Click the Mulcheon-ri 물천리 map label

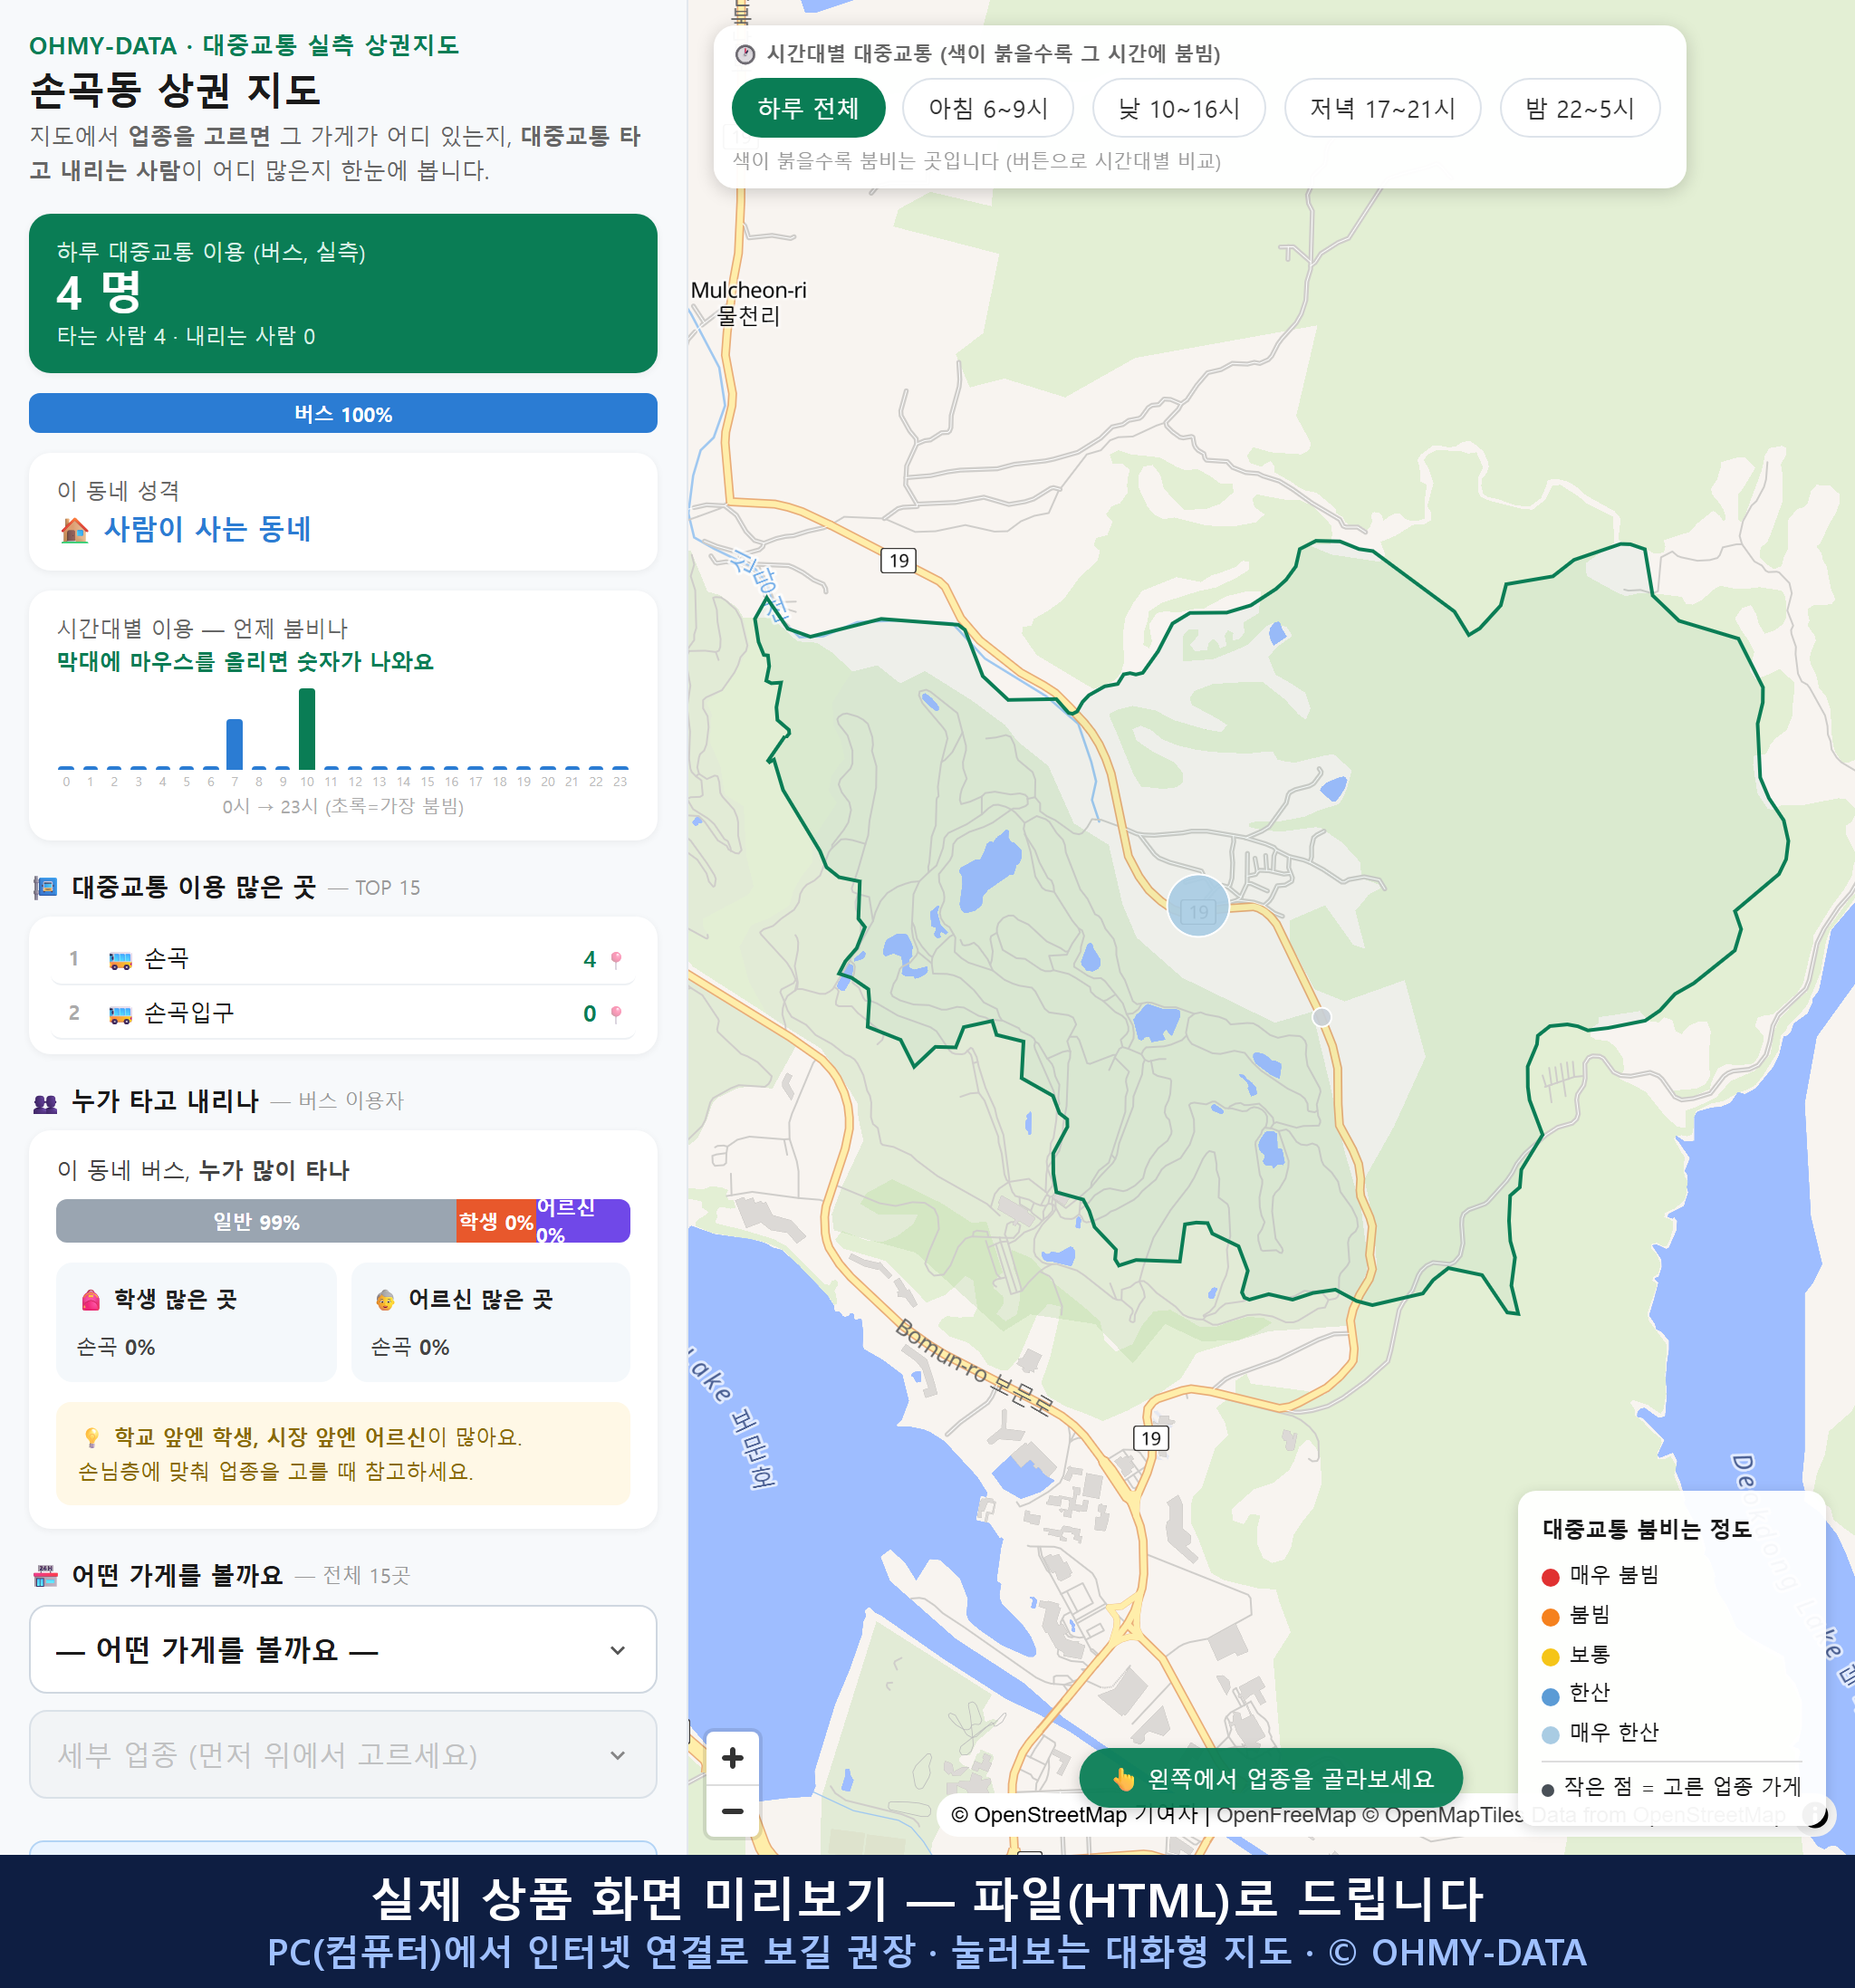[x=748, y=303]
